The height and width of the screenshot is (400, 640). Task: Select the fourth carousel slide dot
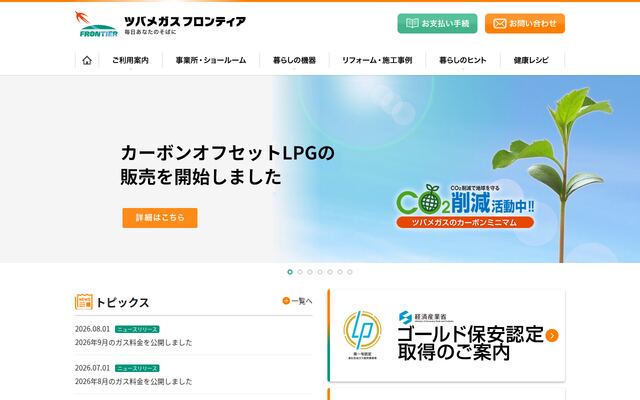click(x=320, y=272)
